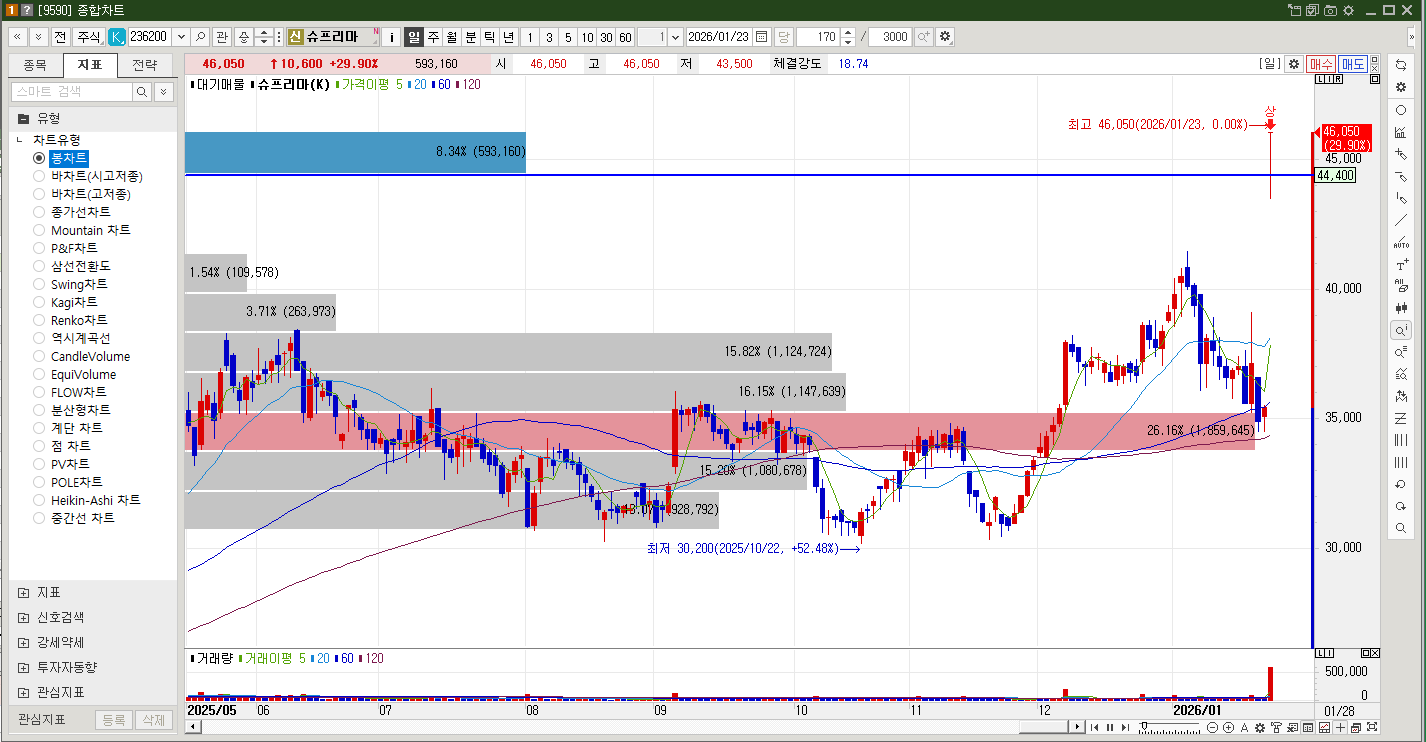The image size is (1426, 742).
Task: Click the undo arrow in right toolbar
Action: pos(1401,484)
